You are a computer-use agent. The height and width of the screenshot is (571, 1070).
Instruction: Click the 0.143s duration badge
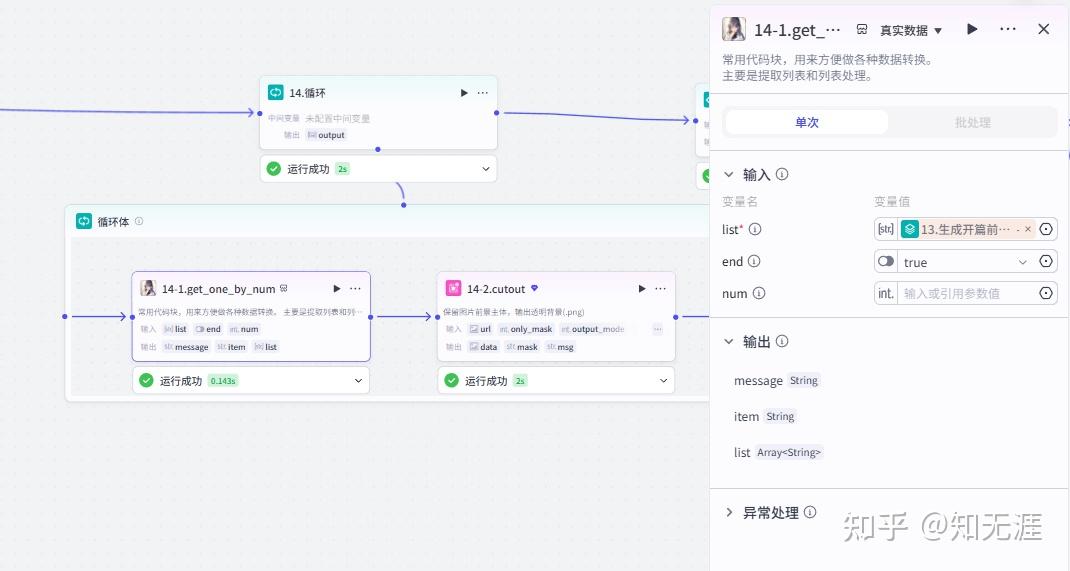pyautogui.click(x=223, y=381)
